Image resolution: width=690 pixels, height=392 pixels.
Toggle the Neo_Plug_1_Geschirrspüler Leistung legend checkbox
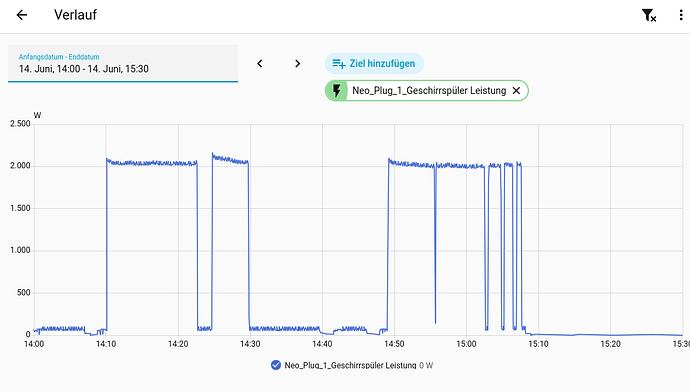276,365
